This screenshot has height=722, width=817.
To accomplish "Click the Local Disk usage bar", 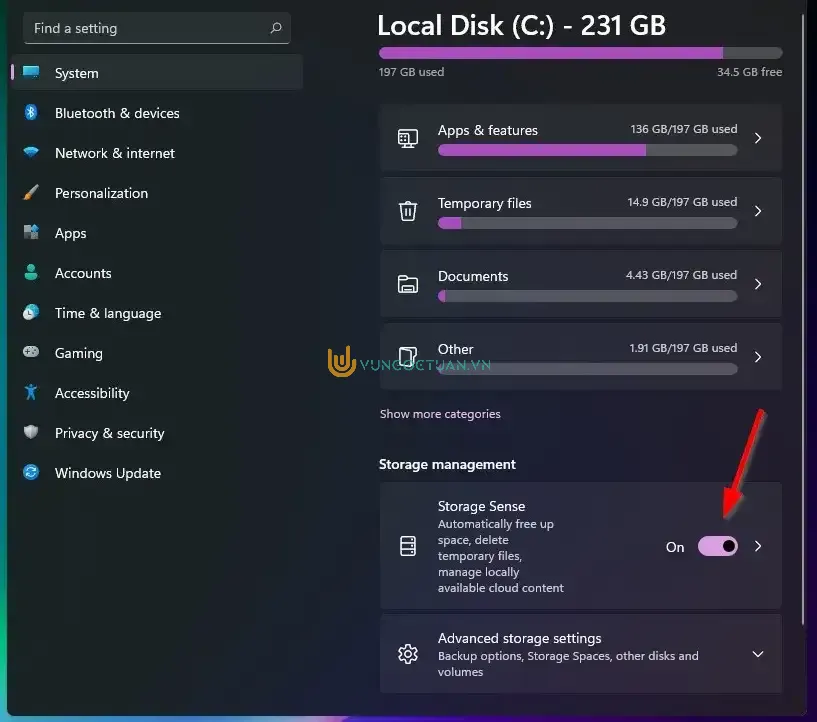I will tap(580, 53).
